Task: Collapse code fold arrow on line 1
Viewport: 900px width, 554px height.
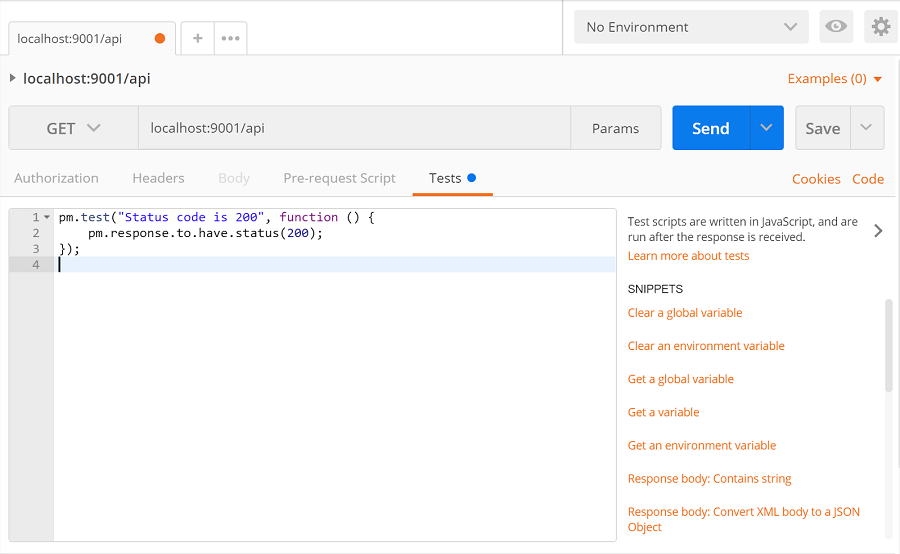Action: point(47,217)
